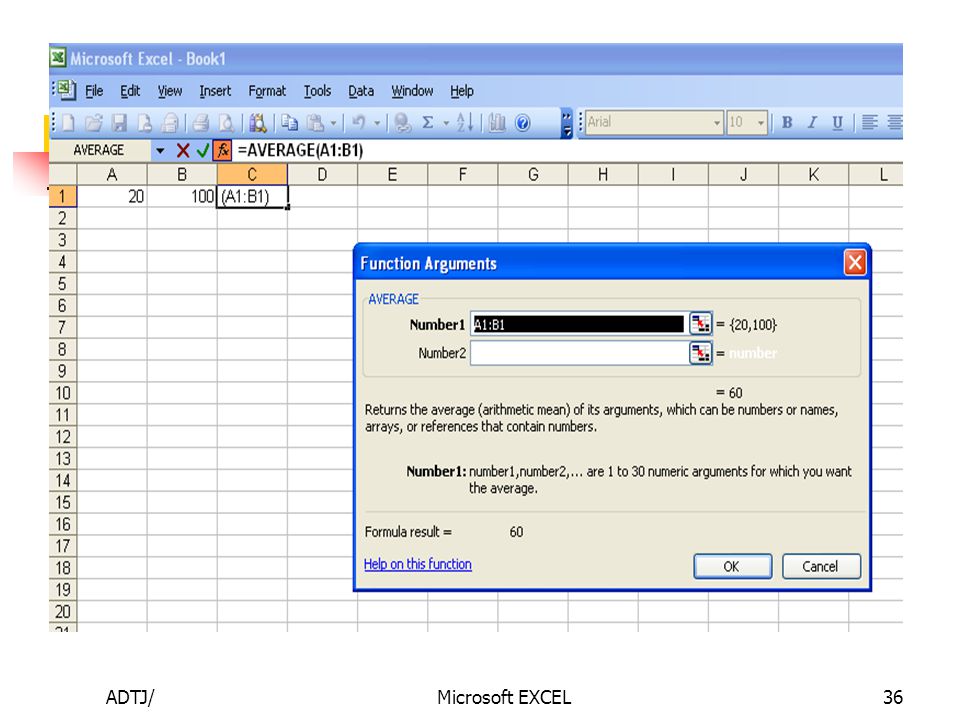Open the font size 10 dropdown
Screen dimensions: 960x720
760,123
